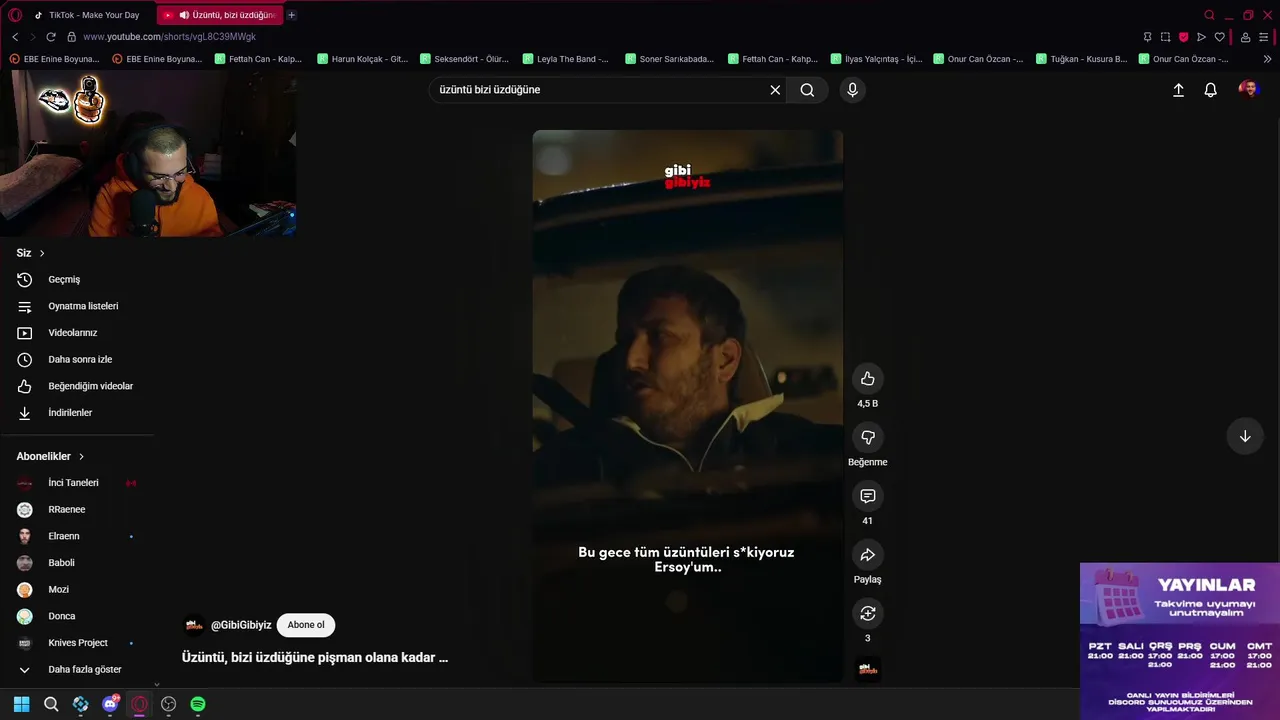Open the Knives Project subscription
Screen dimensions: 1280x720
[77, 643]
